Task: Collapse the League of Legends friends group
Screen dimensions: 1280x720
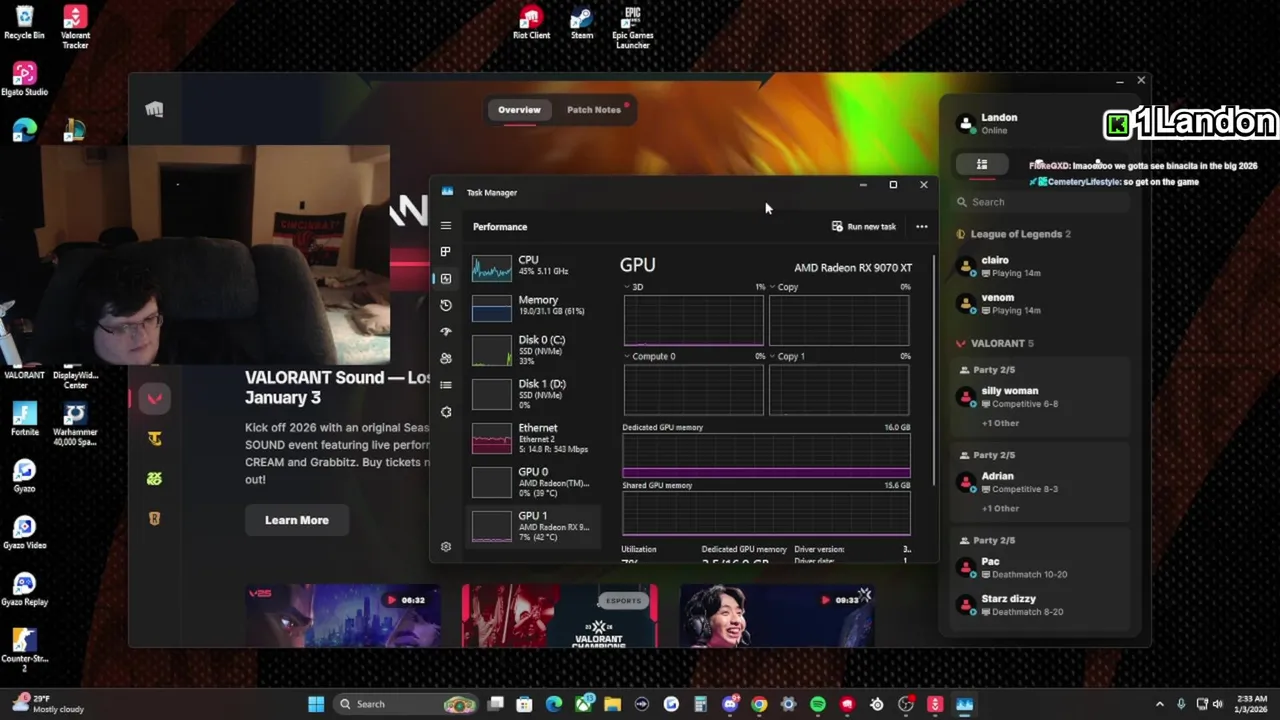Action: tap(1014, 234)
